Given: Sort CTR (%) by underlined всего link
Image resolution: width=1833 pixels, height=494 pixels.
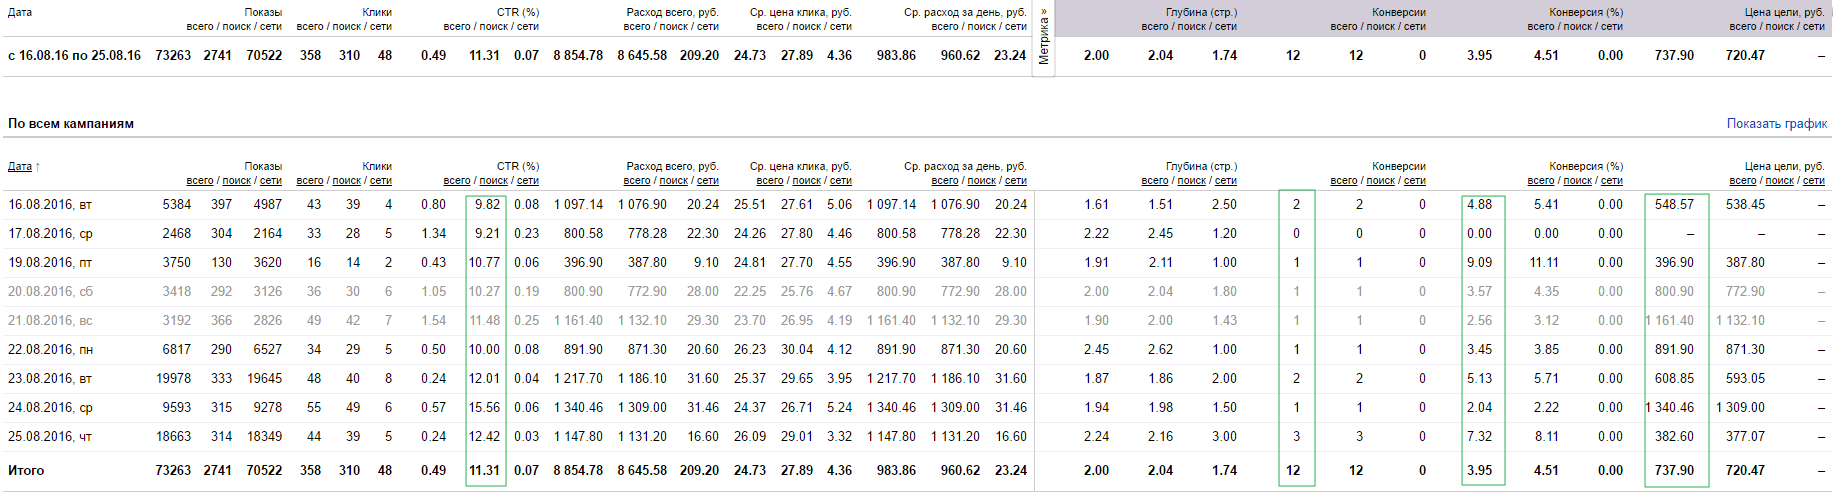Looking at the screenshot, I should (x=457, y=181).
